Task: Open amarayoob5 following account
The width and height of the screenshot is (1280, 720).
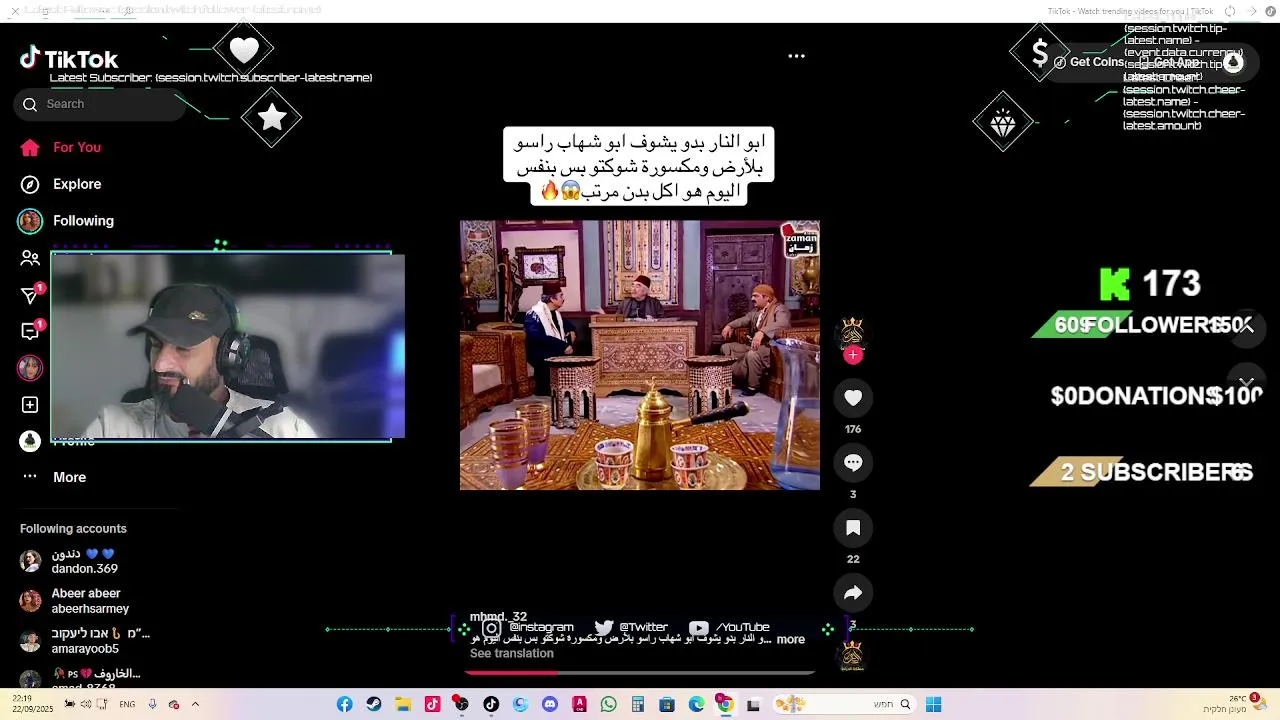Action: click(85, 641)
